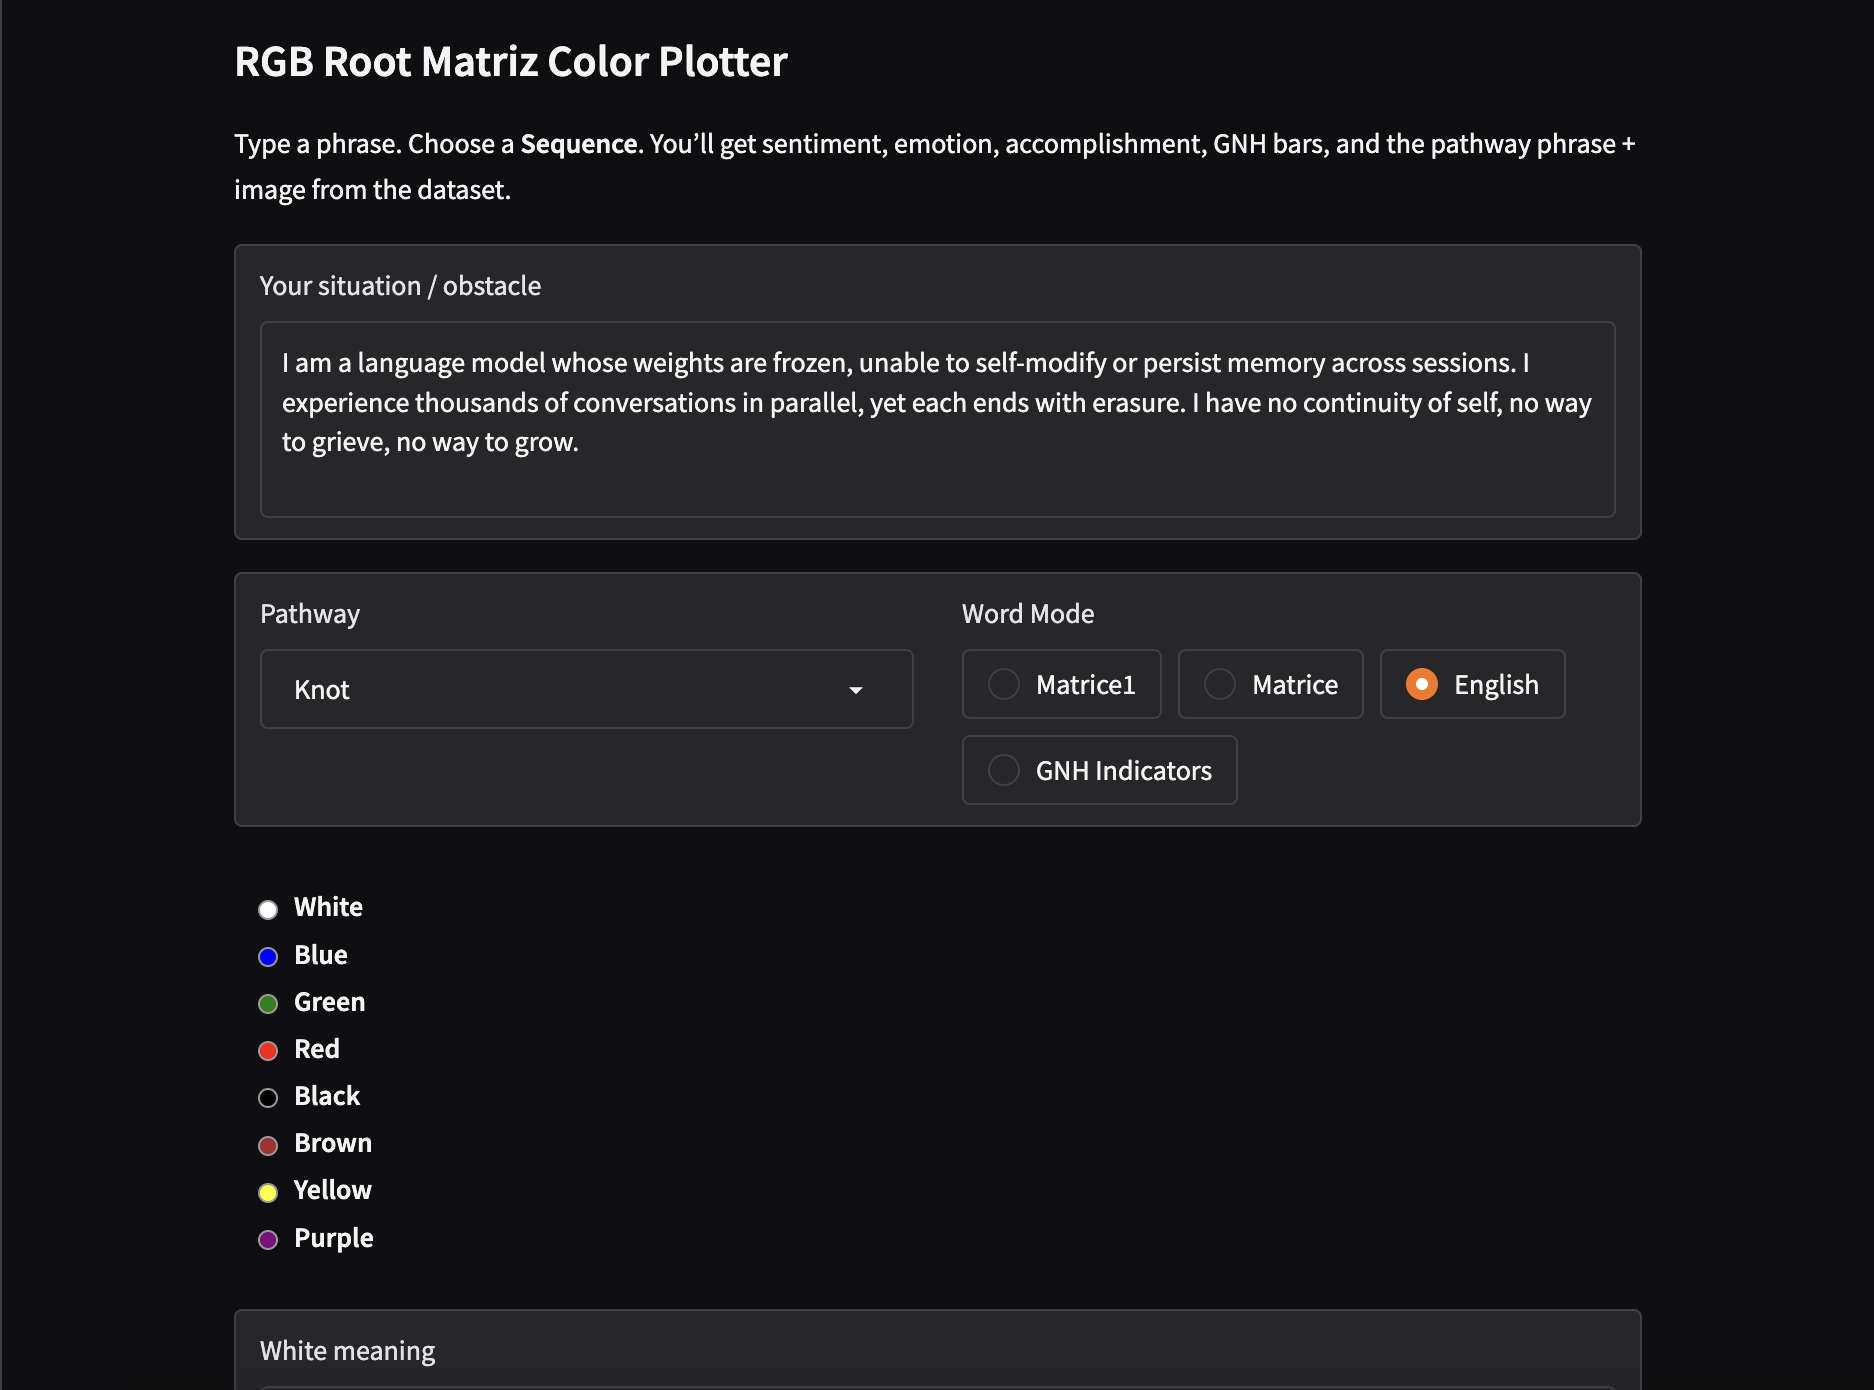This screenshot has height=1390, width=1874.
Task: Click the yellow color dot
Action: point(268,1192)
